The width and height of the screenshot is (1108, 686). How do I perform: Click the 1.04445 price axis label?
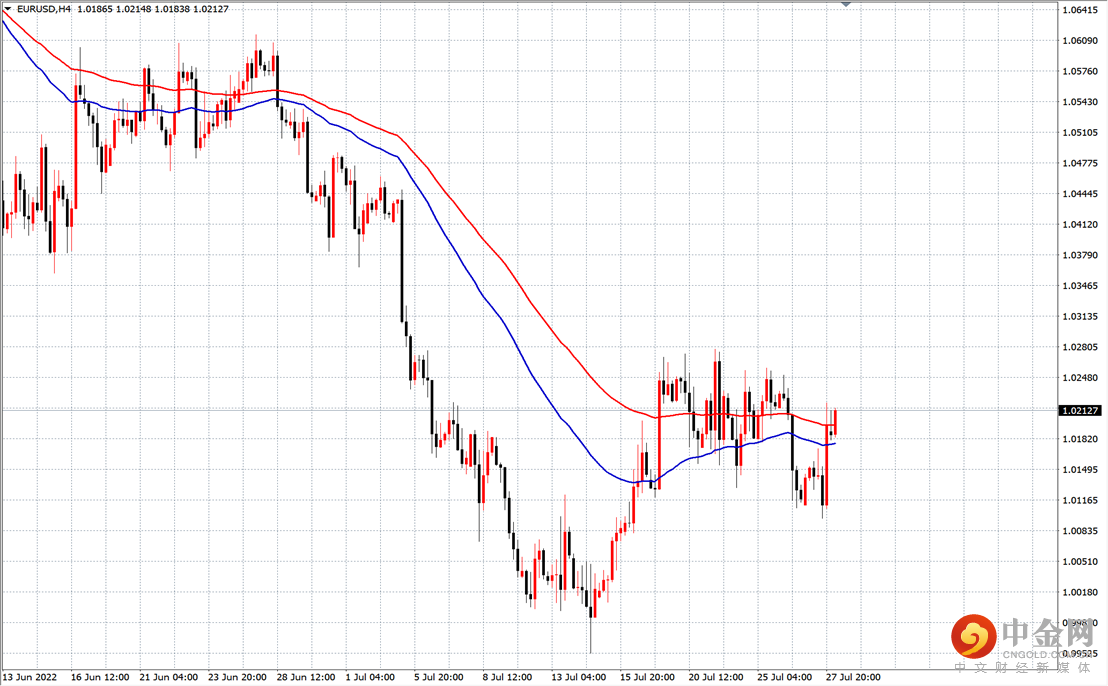point(1080,194)
